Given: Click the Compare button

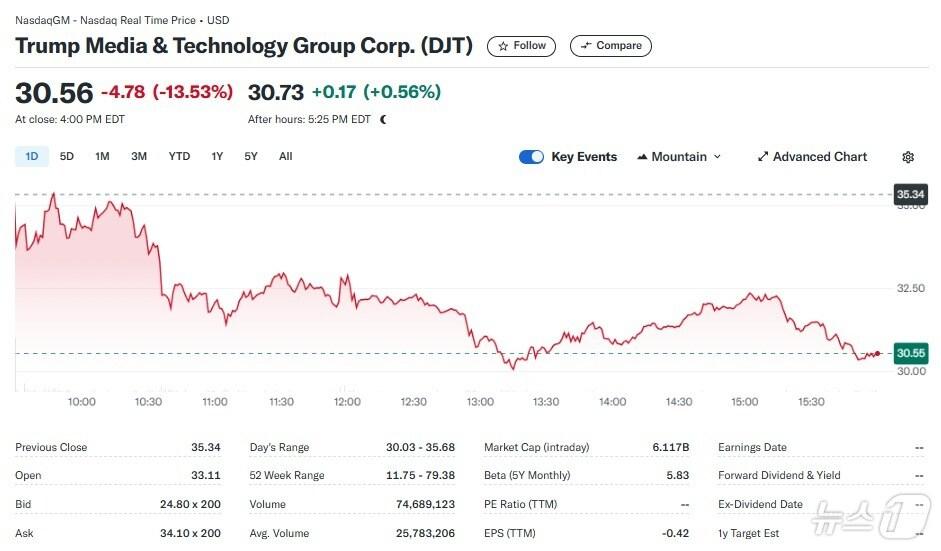Looking at the screenshot, I should click(610, 46).
